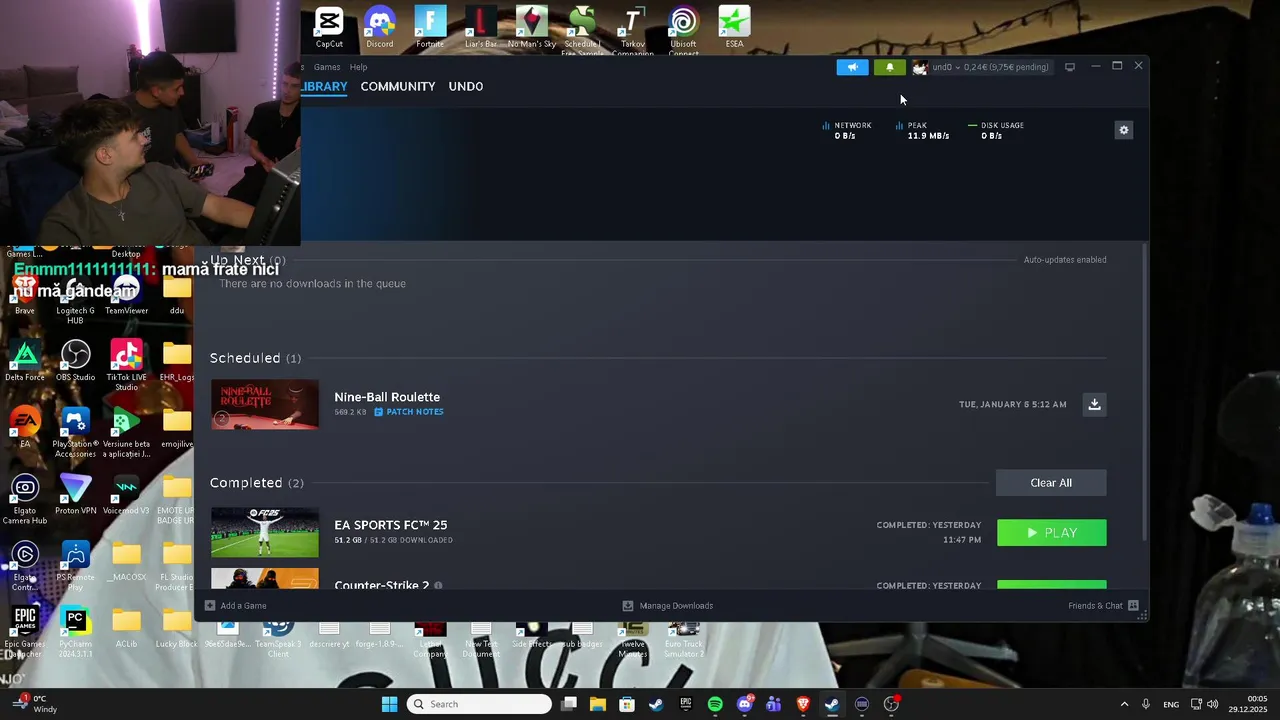Open Fortnite desktop shortcut
1280x720 pixels.
(430, 27)
